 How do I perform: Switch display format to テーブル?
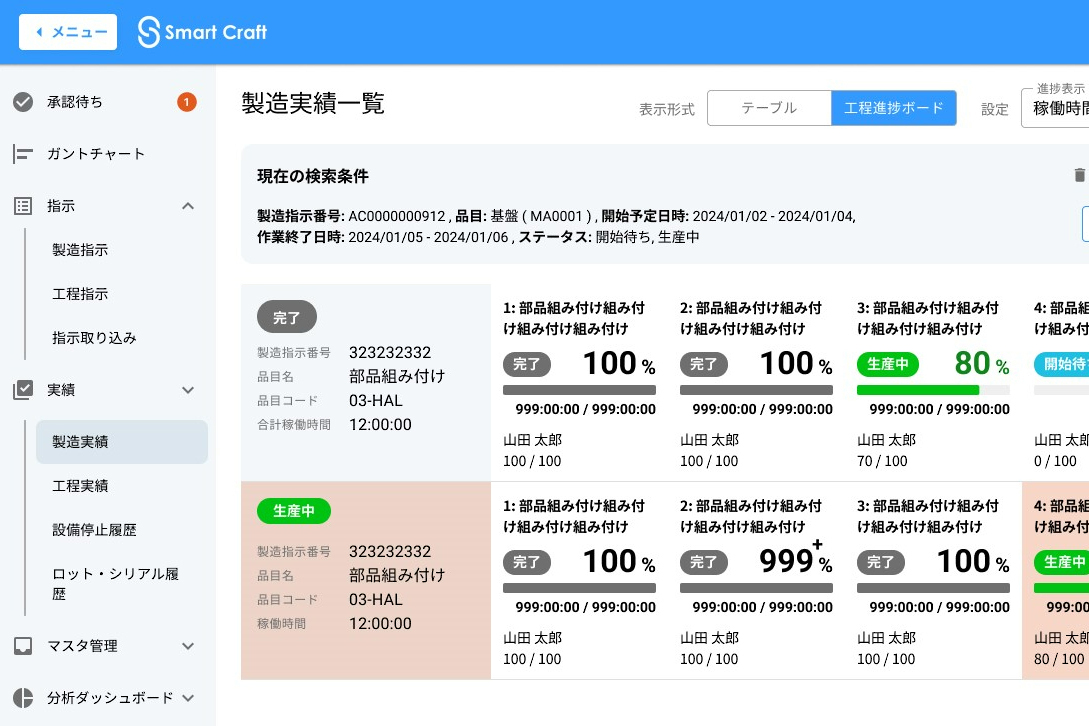[x=768, y=108]
